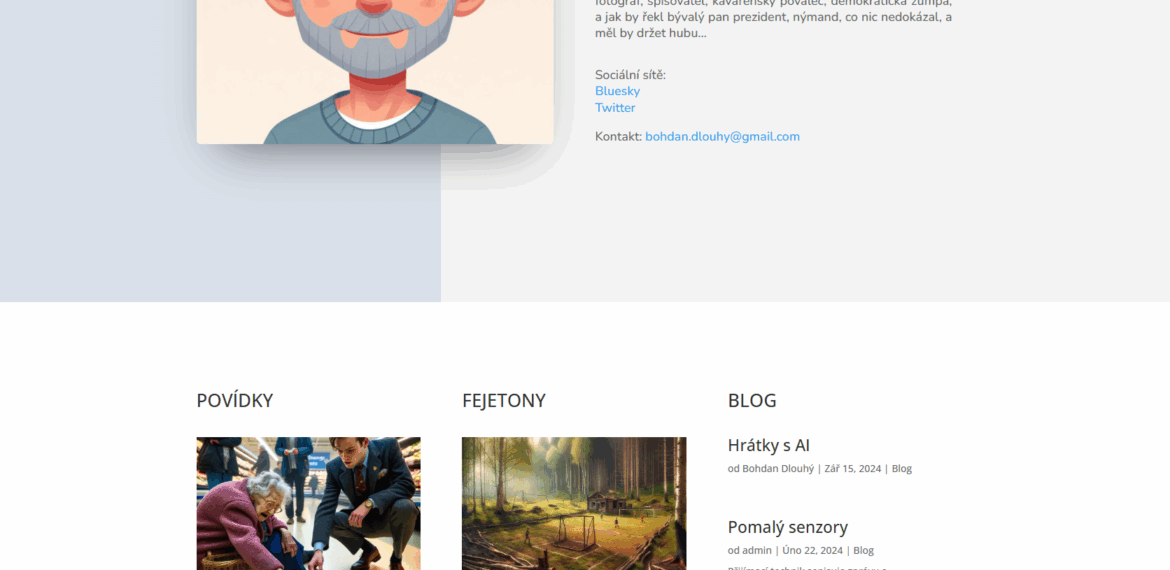The height and width of the screenshot is (570, 1170).
Task: Click the Úno 22, 2024 post date
Action: (812, 551)
